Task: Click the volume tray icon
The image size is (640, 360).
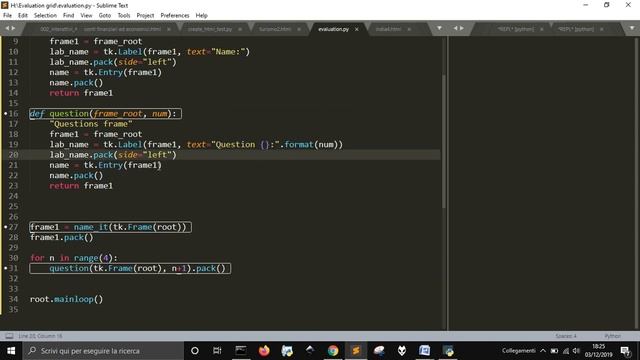Action: 576,351
